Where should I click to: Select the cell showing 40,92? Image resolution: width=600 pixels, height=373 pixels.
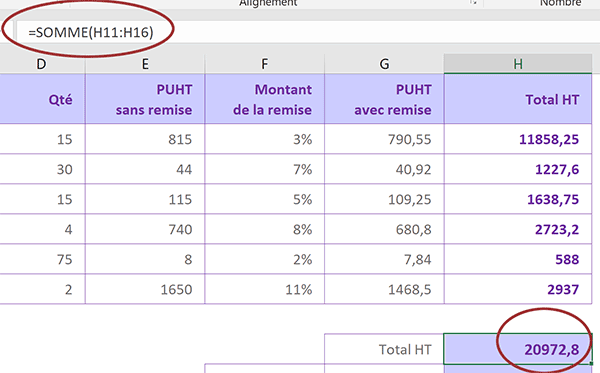click(384, 169)
